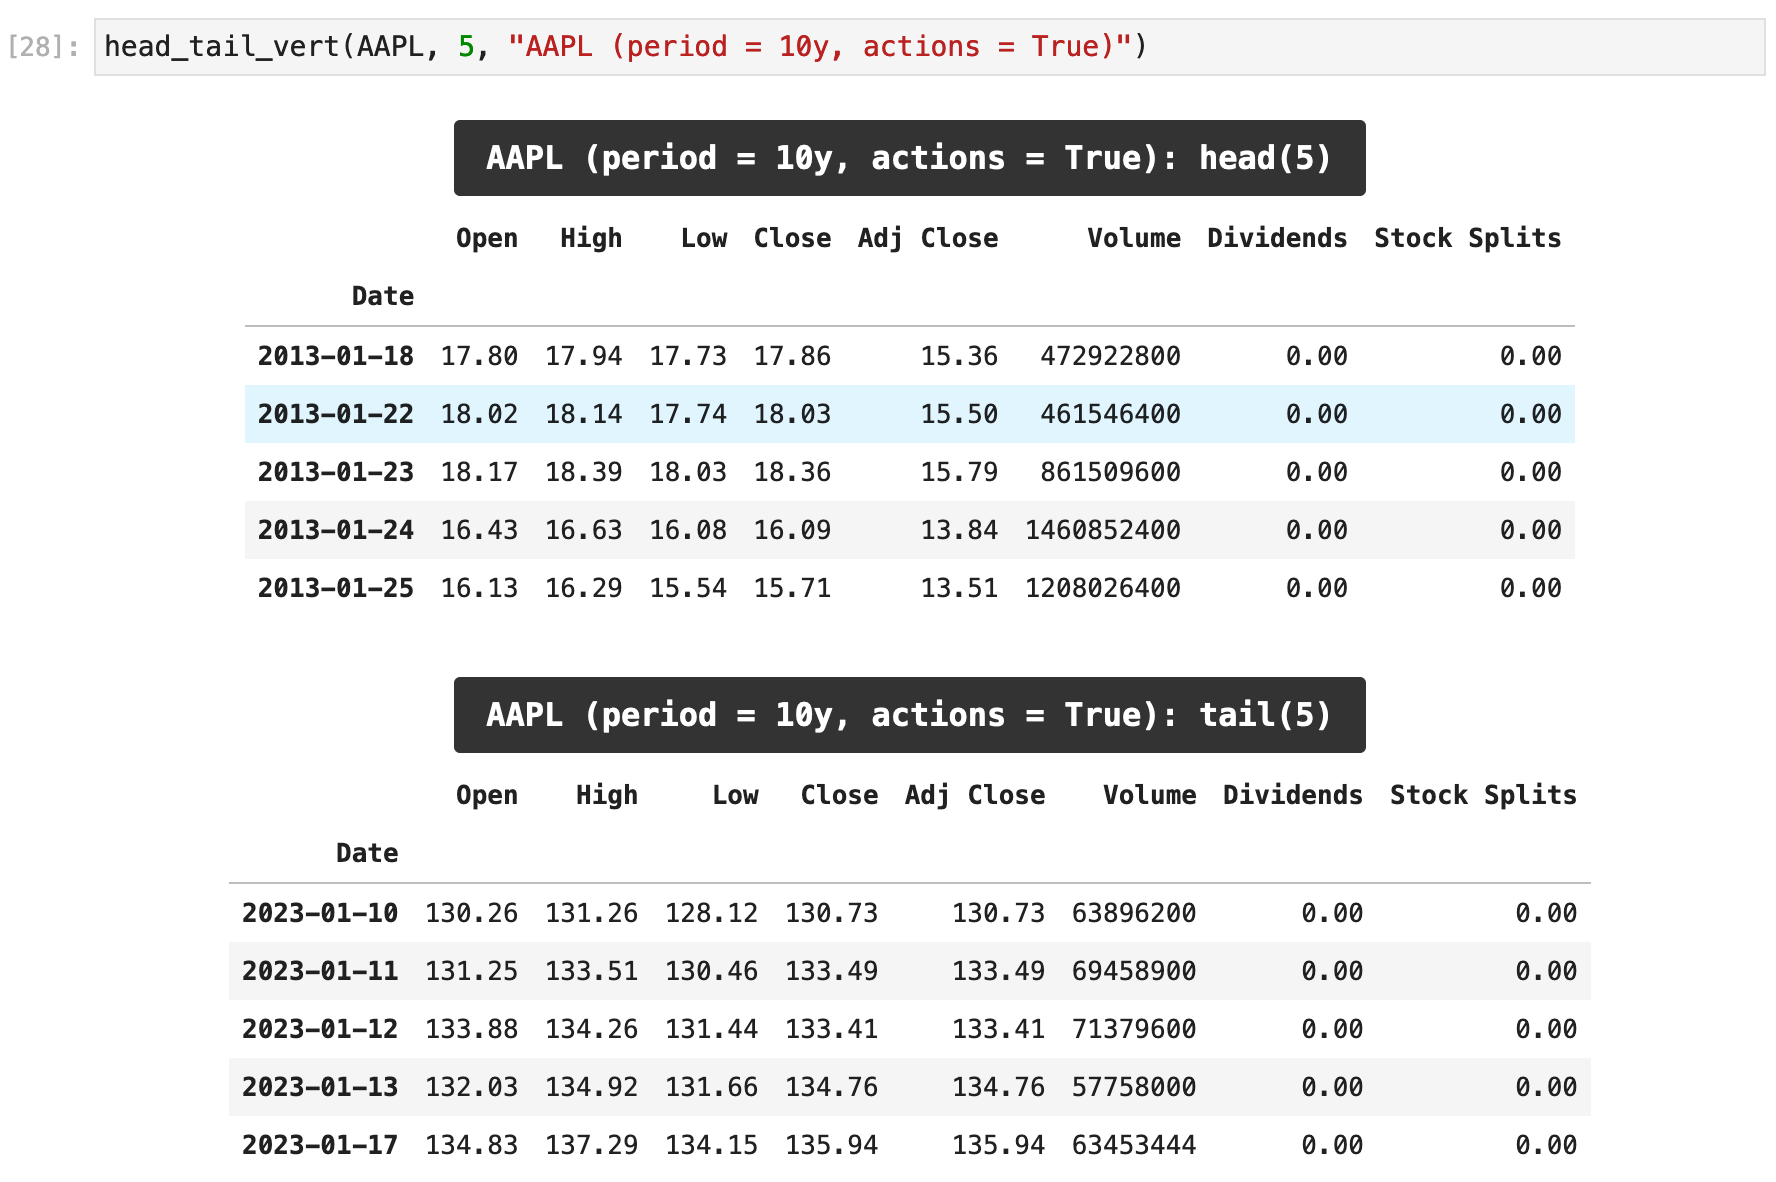Click open price 130.26
The height and width of the screenshot is (1182, 1776).
pos(472,913)
